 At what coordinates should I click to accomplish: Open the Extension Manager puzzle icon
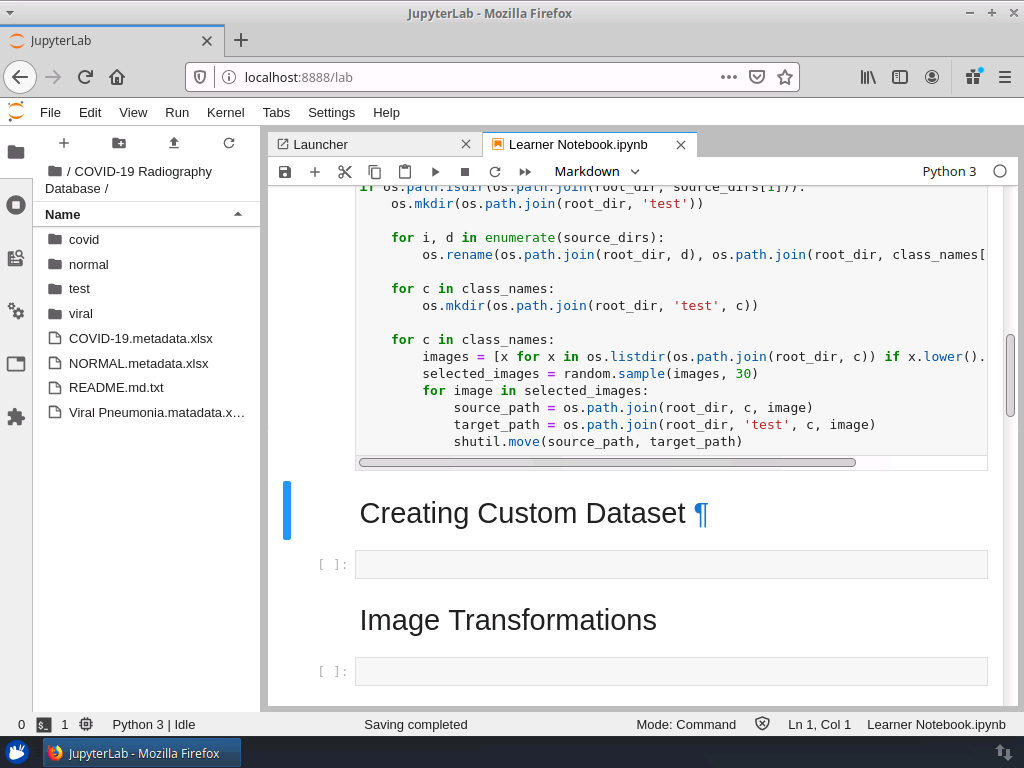click(16, 417)
